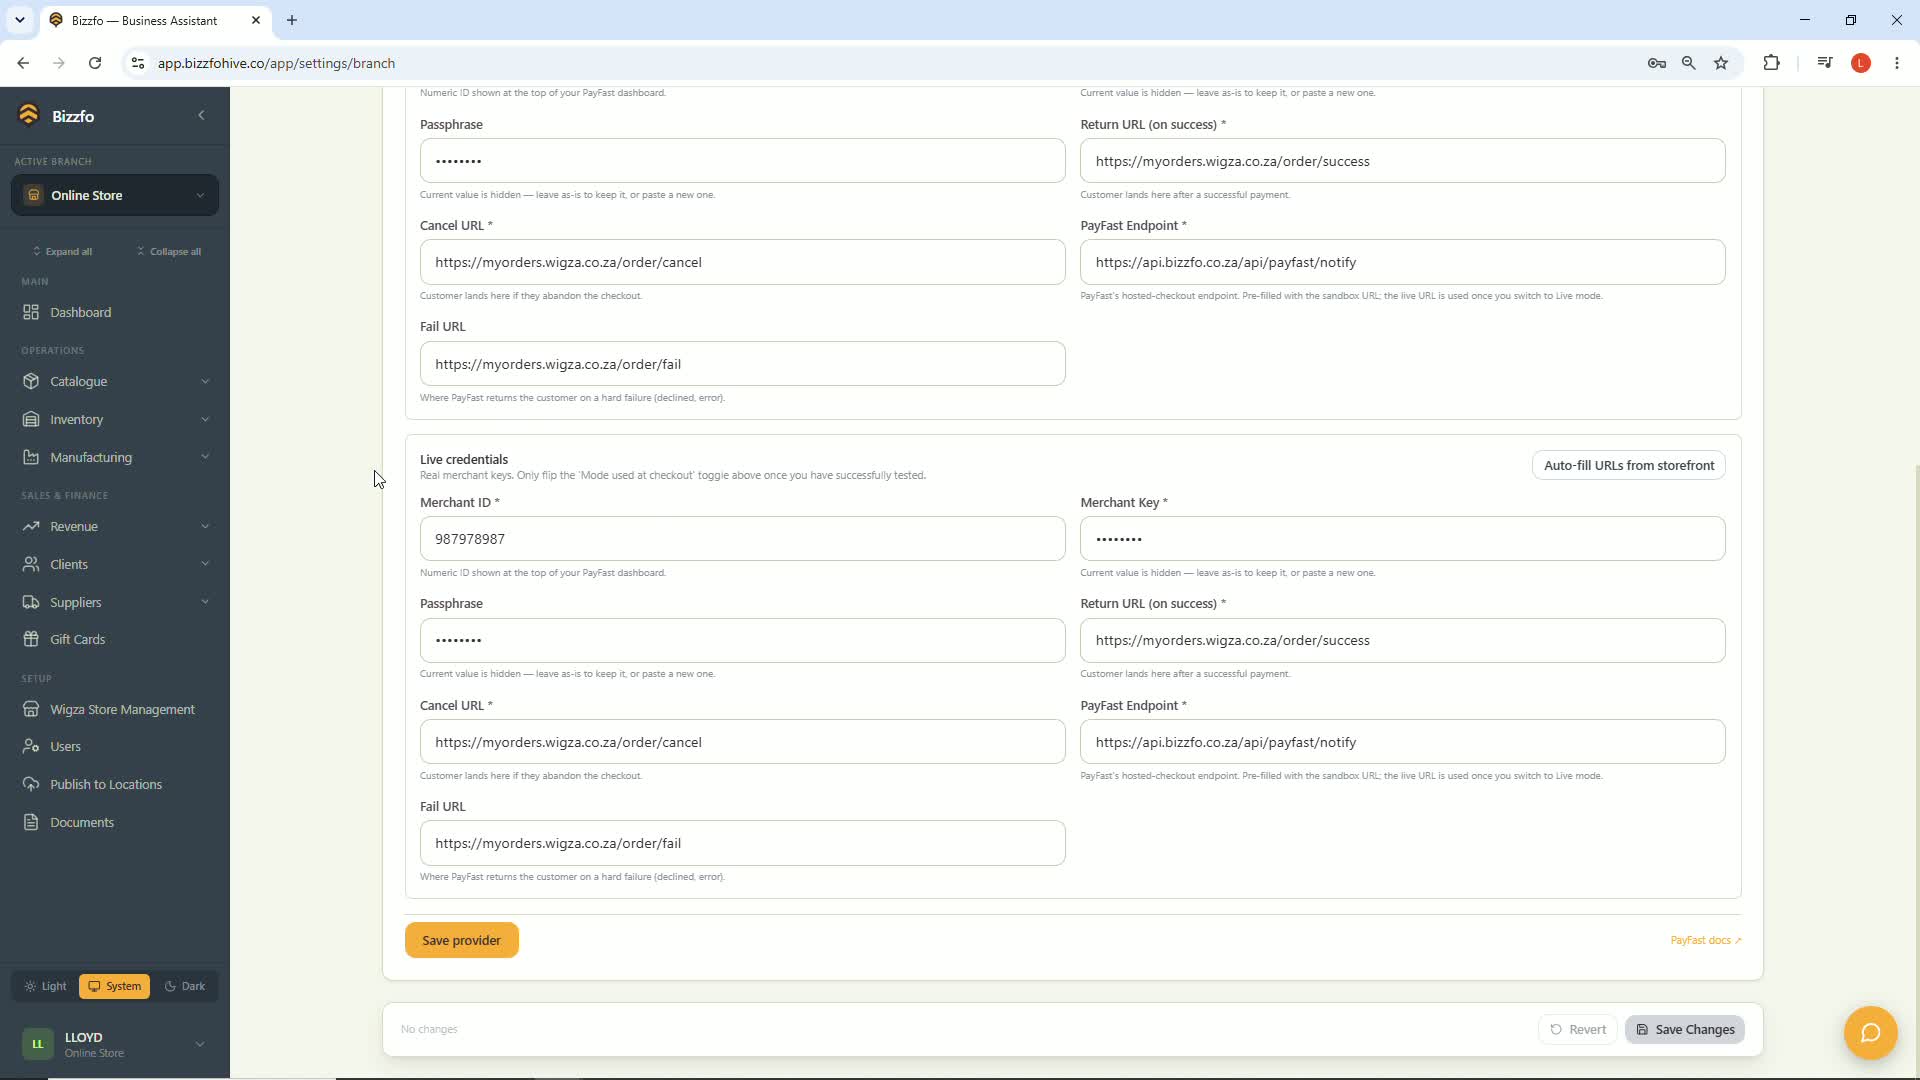This screenshot has width=1920, height=1080.
Task: Open the PayFast docs link
Action: click(1706, 940)
